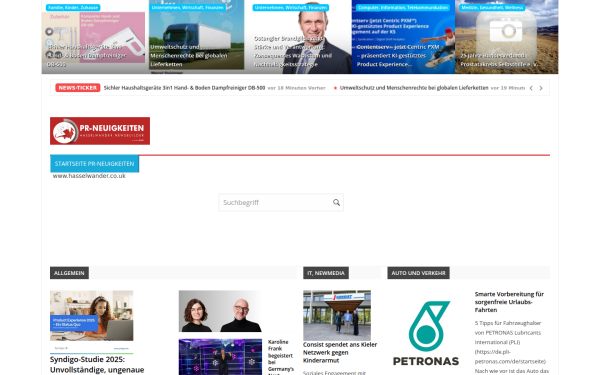Show next news ticker item

(x=541, y=88)
